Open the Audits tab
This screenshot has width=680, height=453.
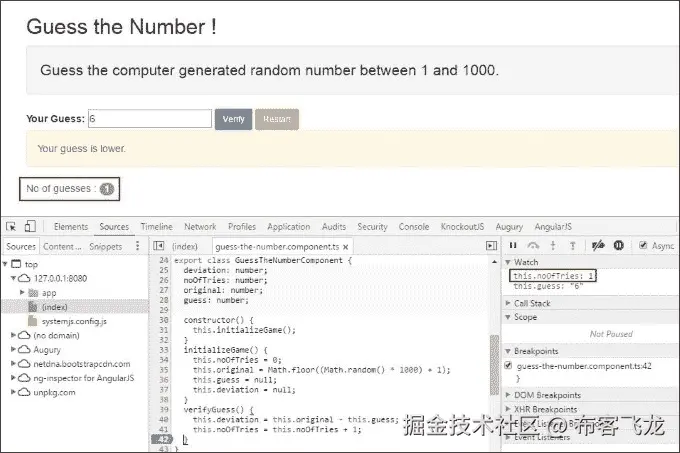pos(333,226)
